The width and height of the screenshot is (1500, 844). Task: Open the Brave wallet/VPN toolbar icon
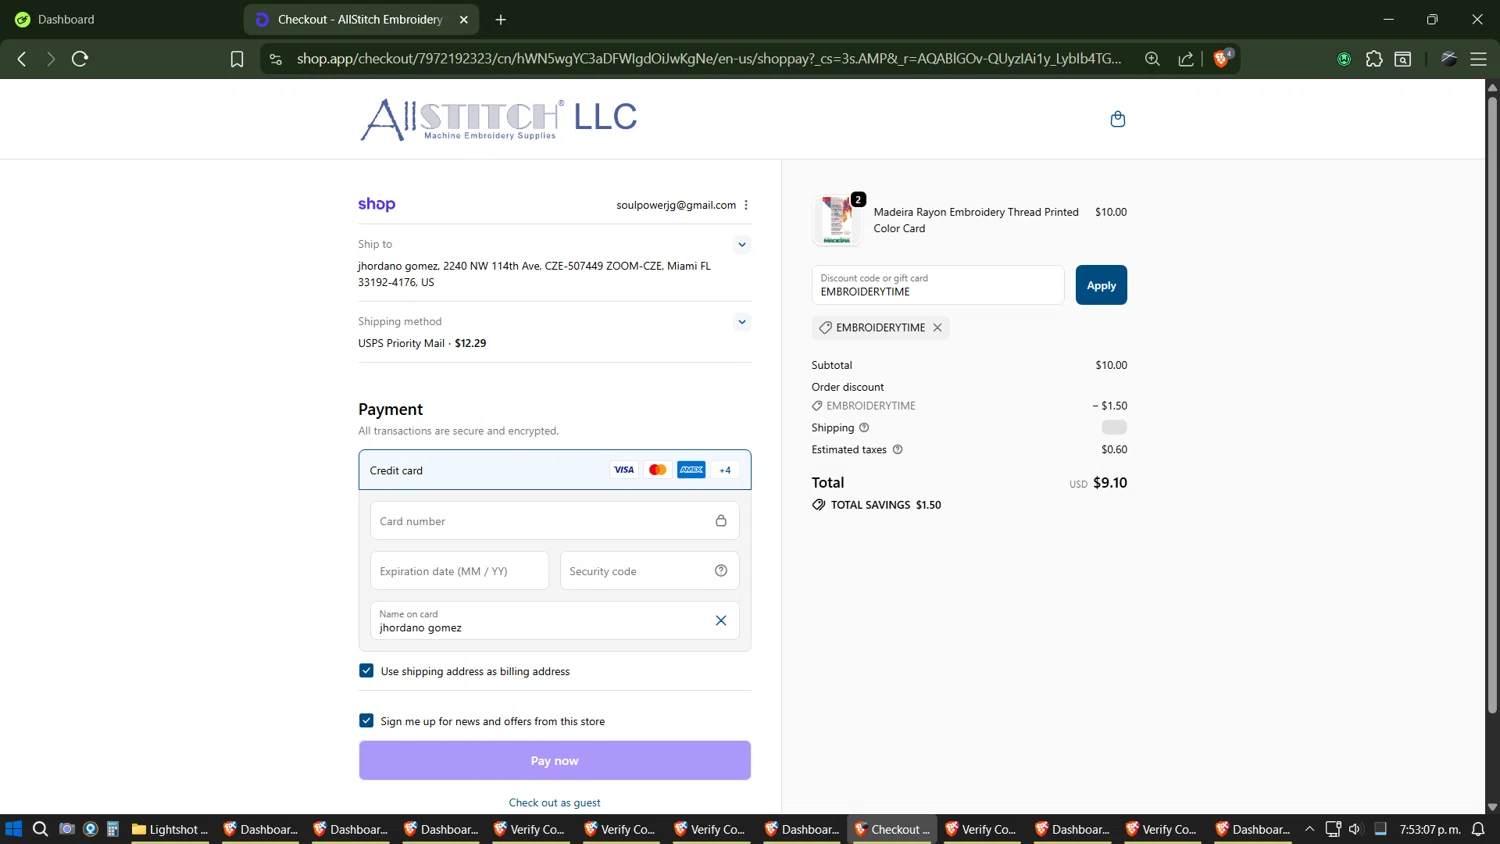[x=1449, y=59]
